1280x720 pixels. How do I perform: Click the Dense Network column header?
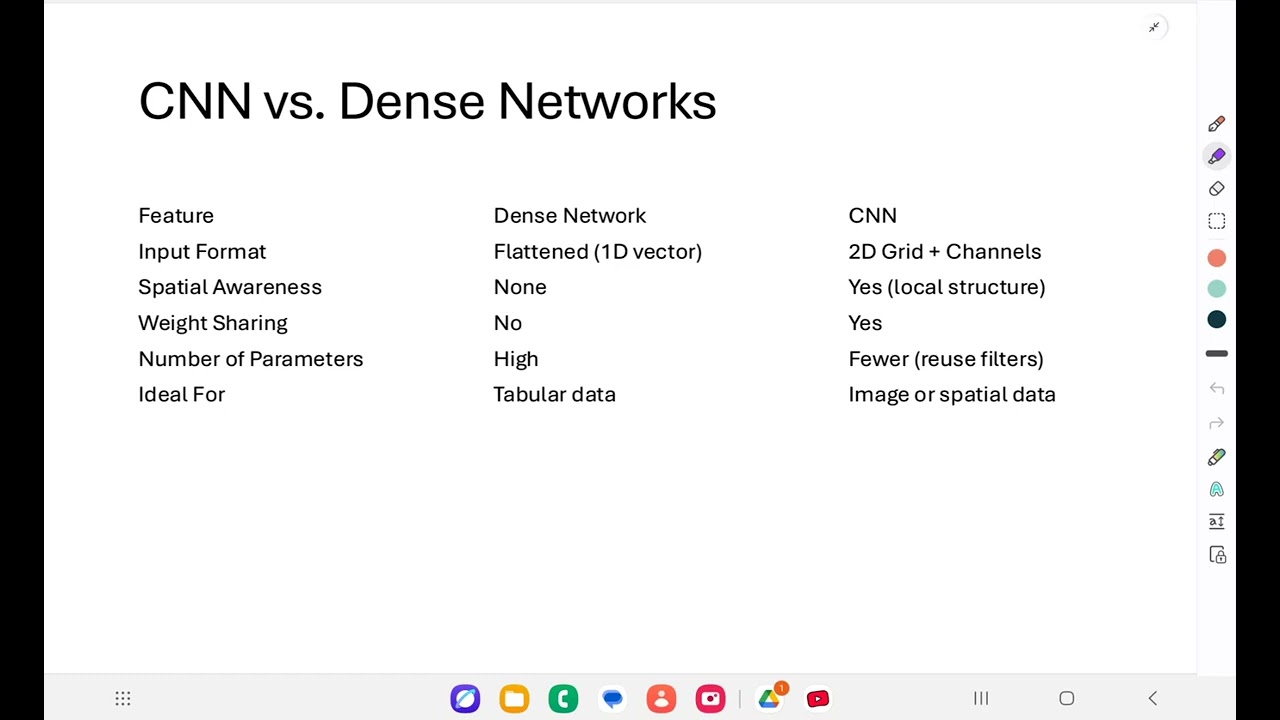[570, 215]
